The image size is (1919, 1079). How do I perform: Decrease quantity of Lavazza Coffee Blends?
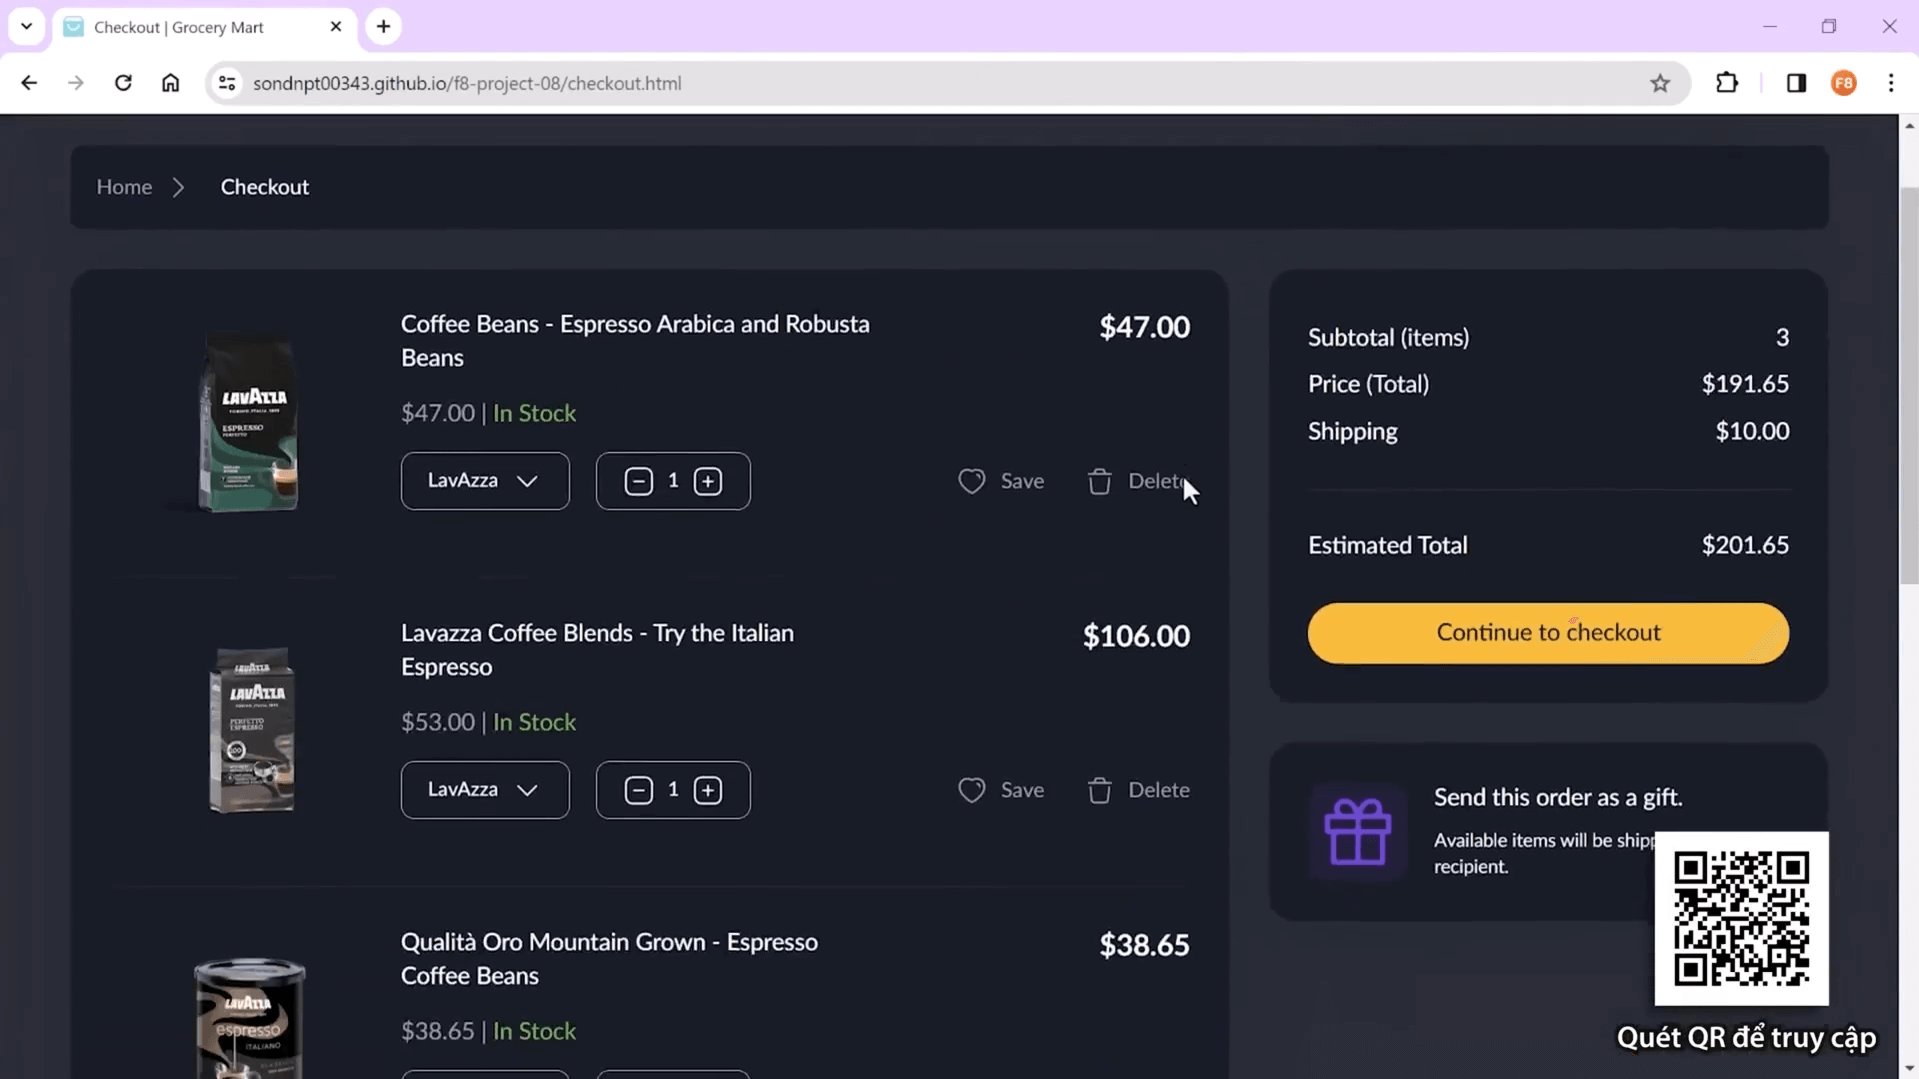pyautogui.click(x=638, y=790)
